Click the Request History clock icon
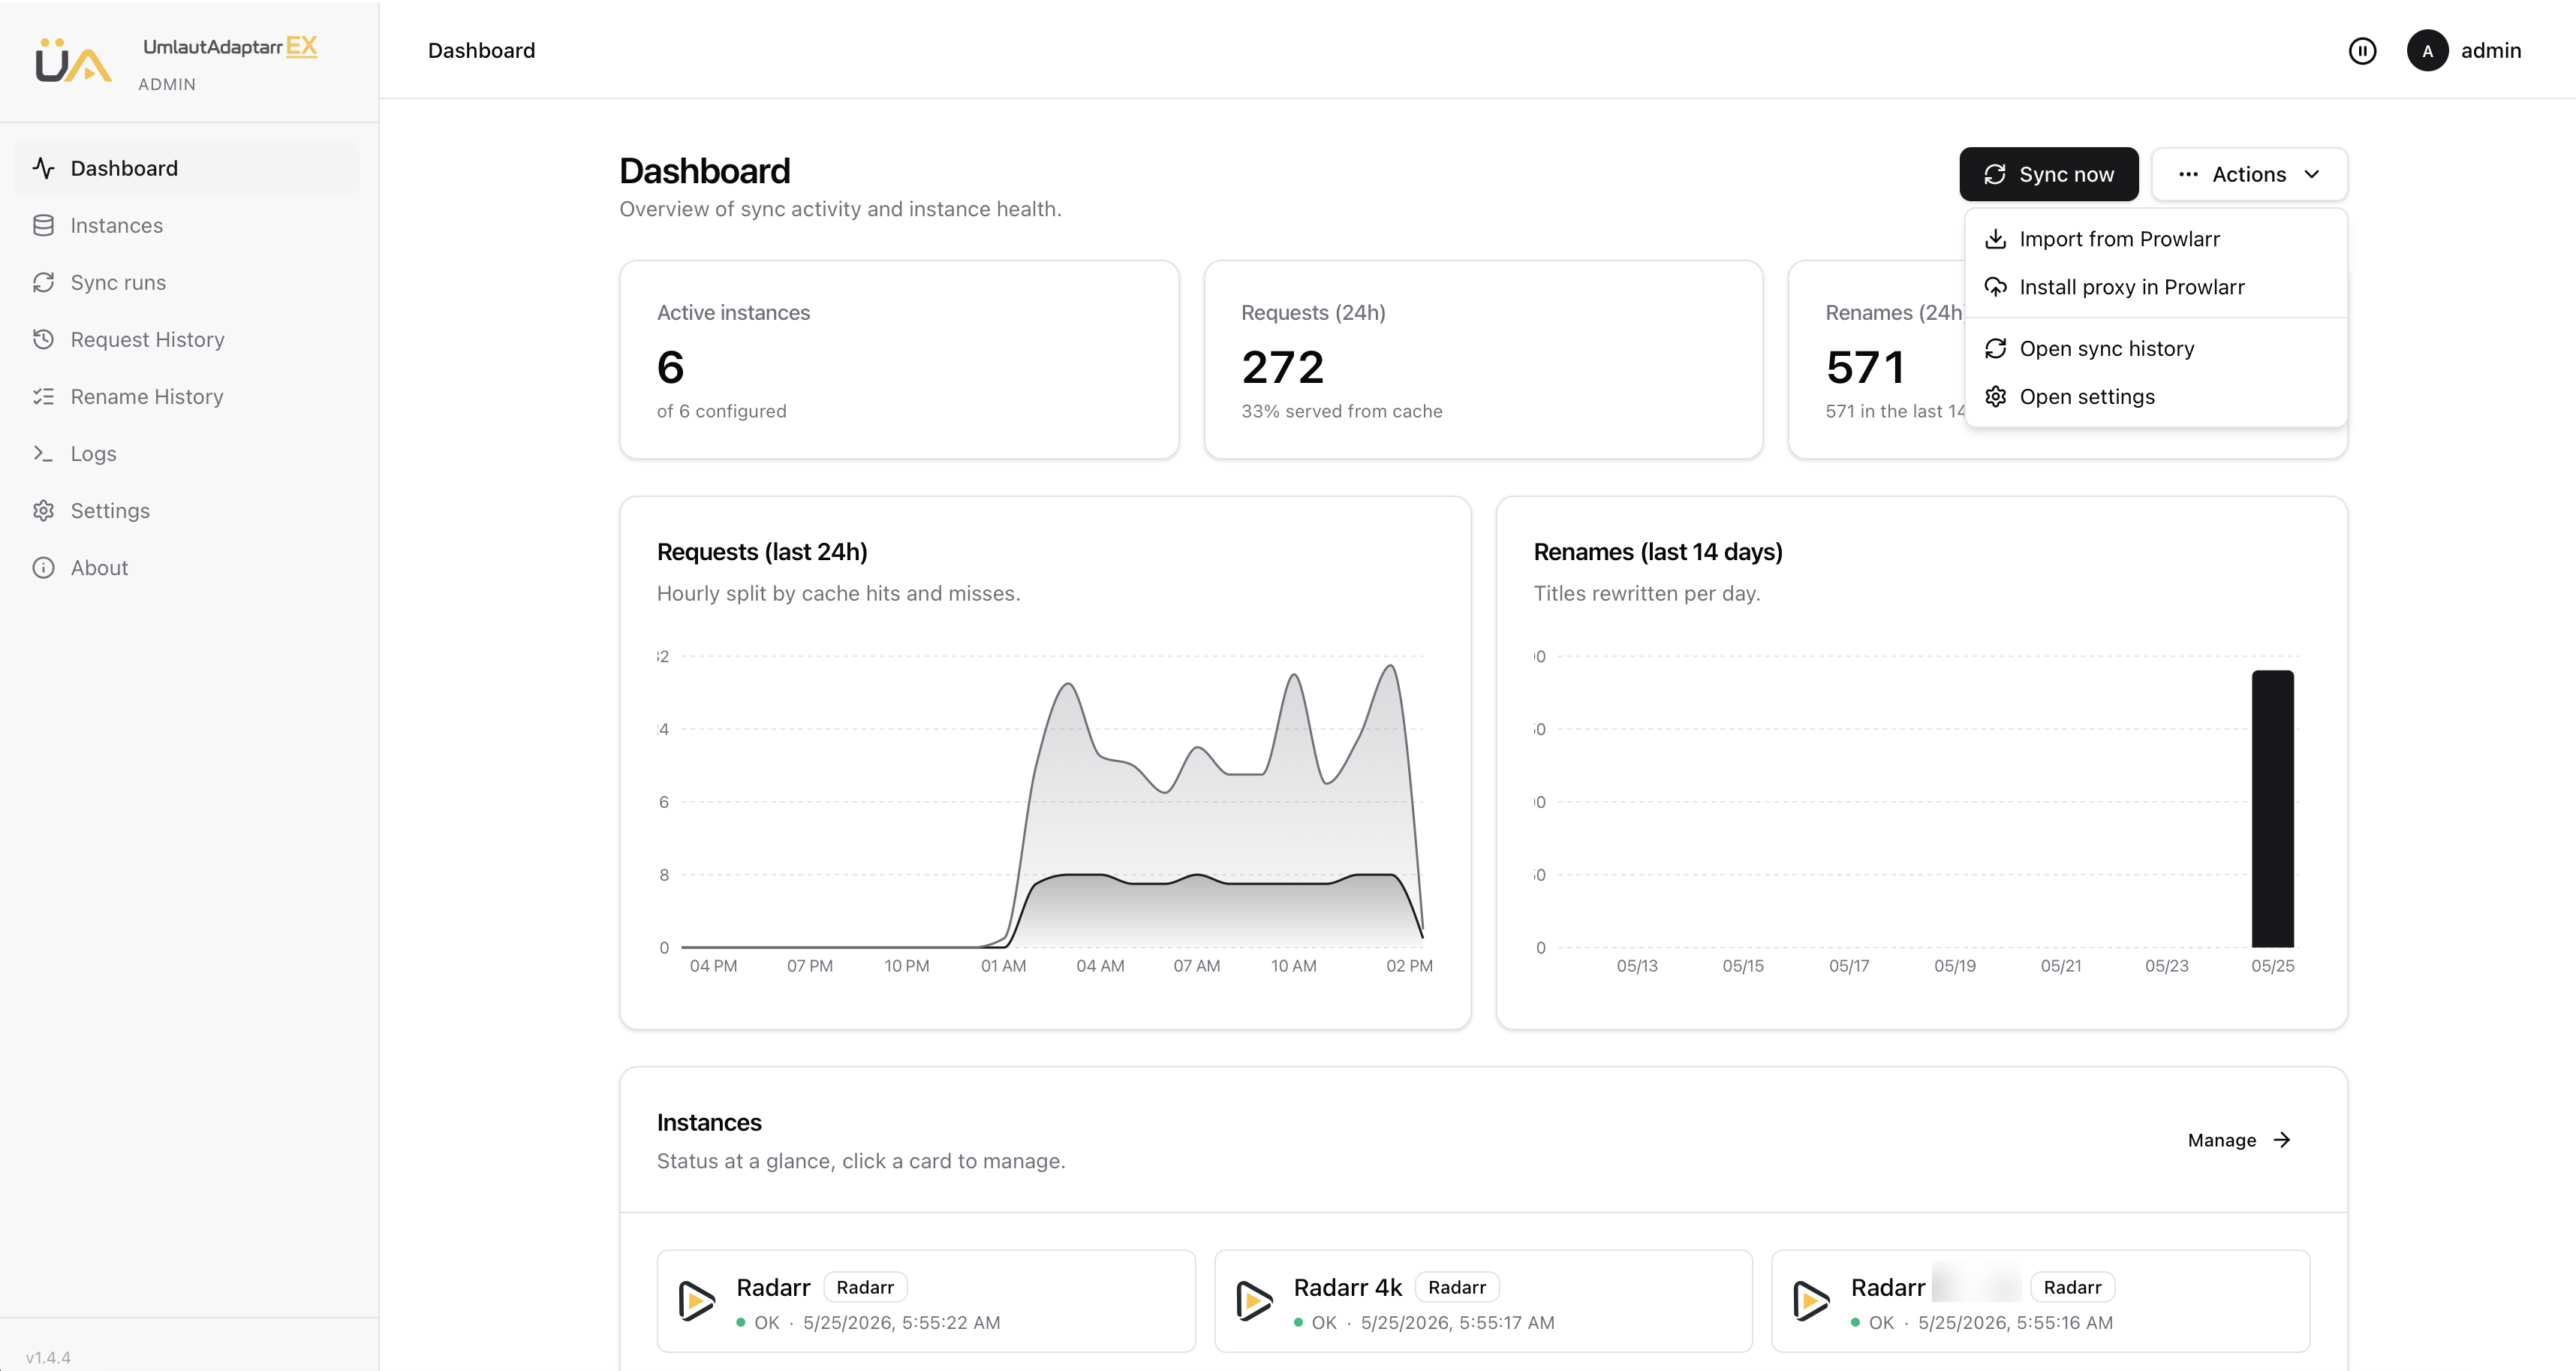This screenshot has height=1371, width=2576. (x=43, y=339)
